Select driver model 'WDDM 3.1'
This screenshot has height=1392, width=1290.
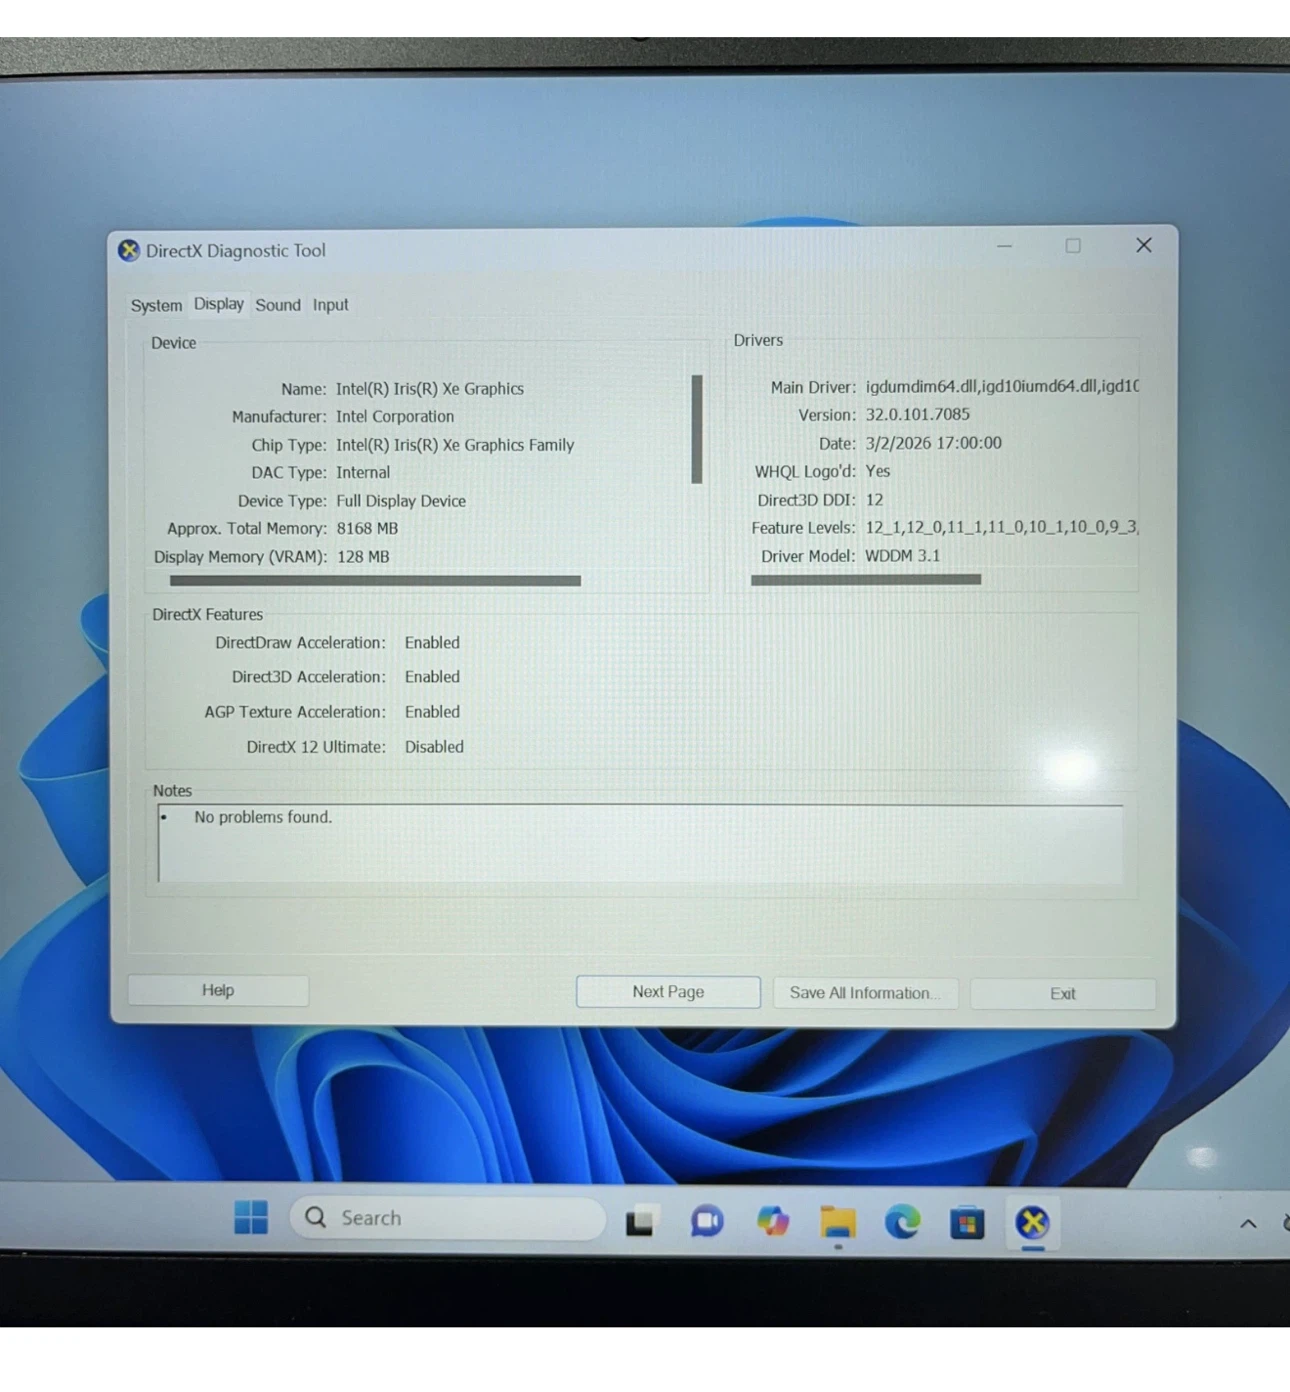pyautogui.click(x=903, y=556)
